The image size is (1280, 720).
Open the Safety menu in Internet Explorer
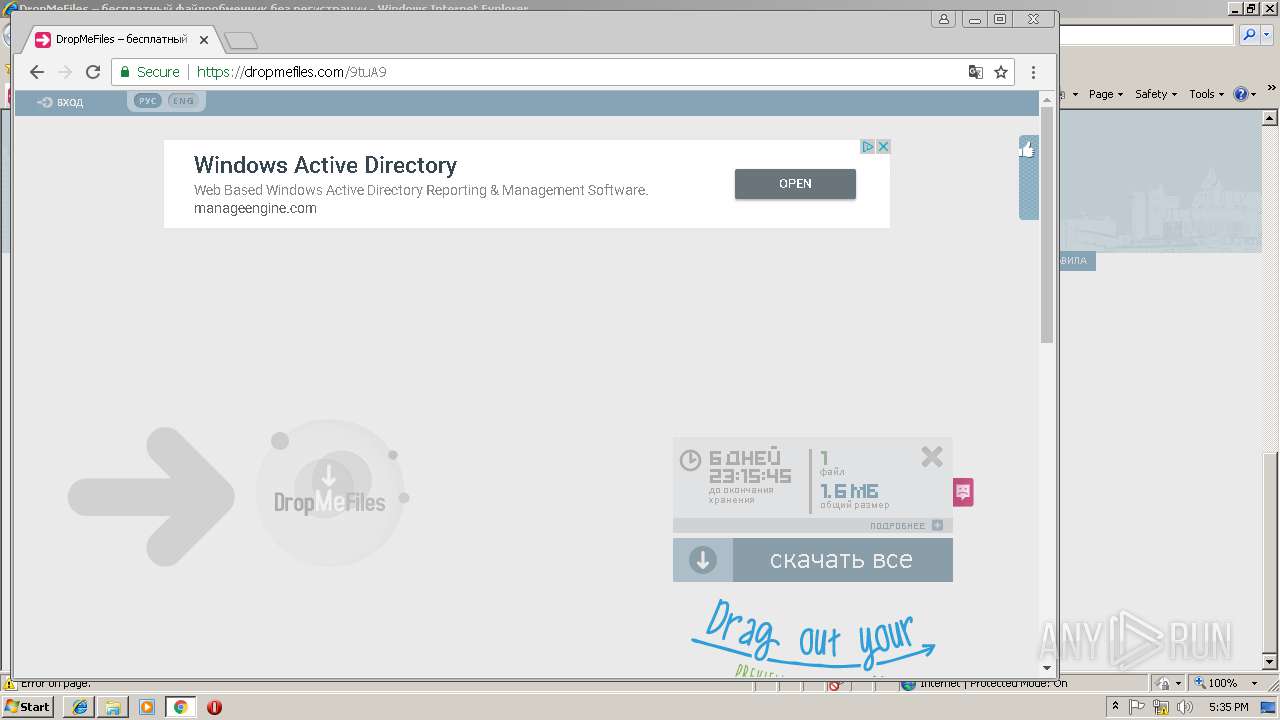tap(1156, 94)
